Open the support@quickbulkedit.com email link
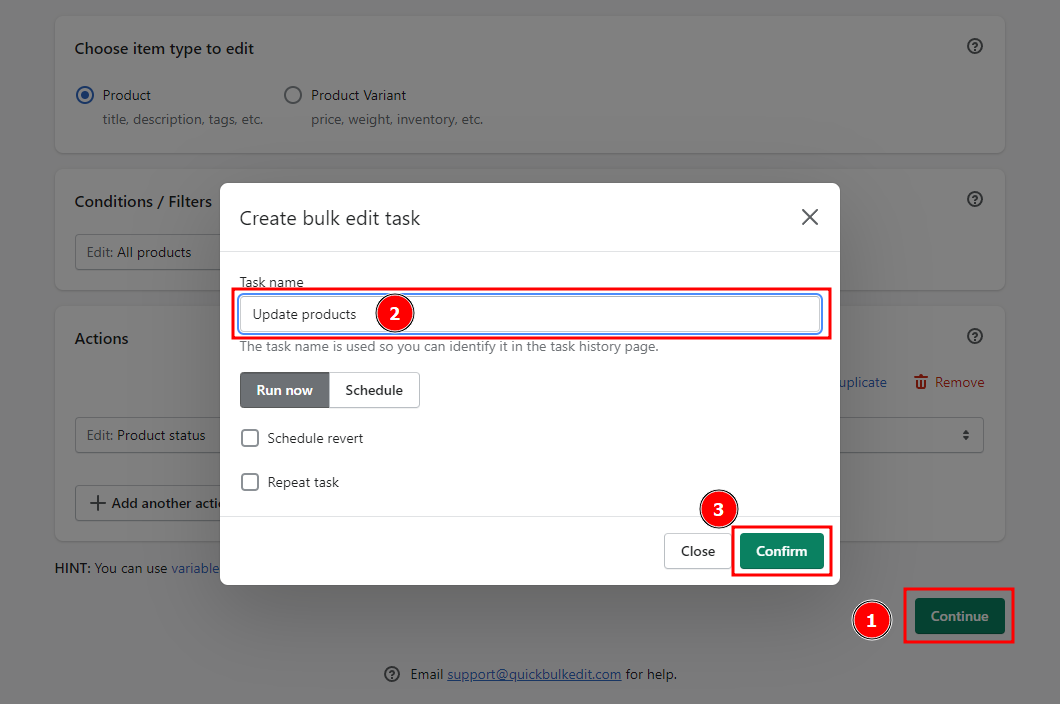Image resolution: width=1060 pixels, height=704 pixels. (x=534, y=674)
